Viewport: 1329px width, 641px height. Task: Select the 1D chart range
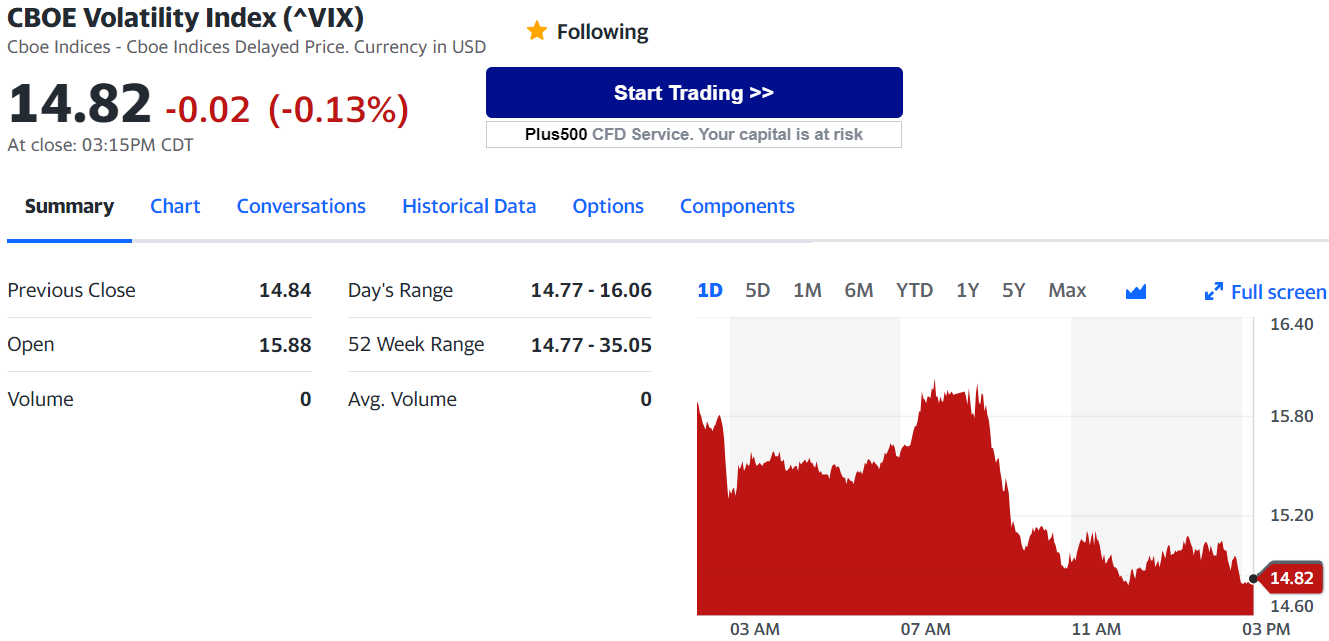710,291
